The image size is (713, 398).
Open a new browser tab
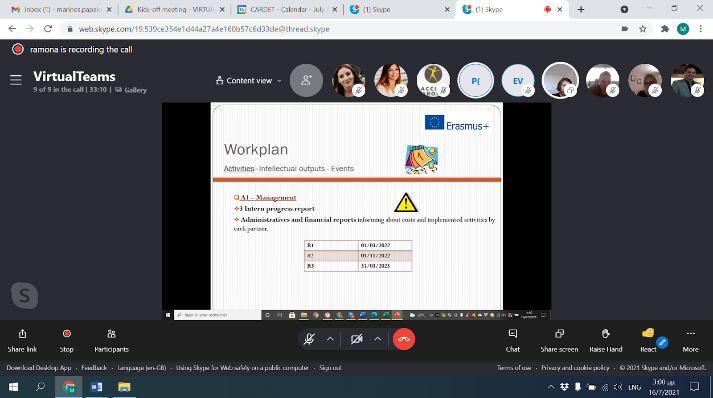click(x=581, y=10)
